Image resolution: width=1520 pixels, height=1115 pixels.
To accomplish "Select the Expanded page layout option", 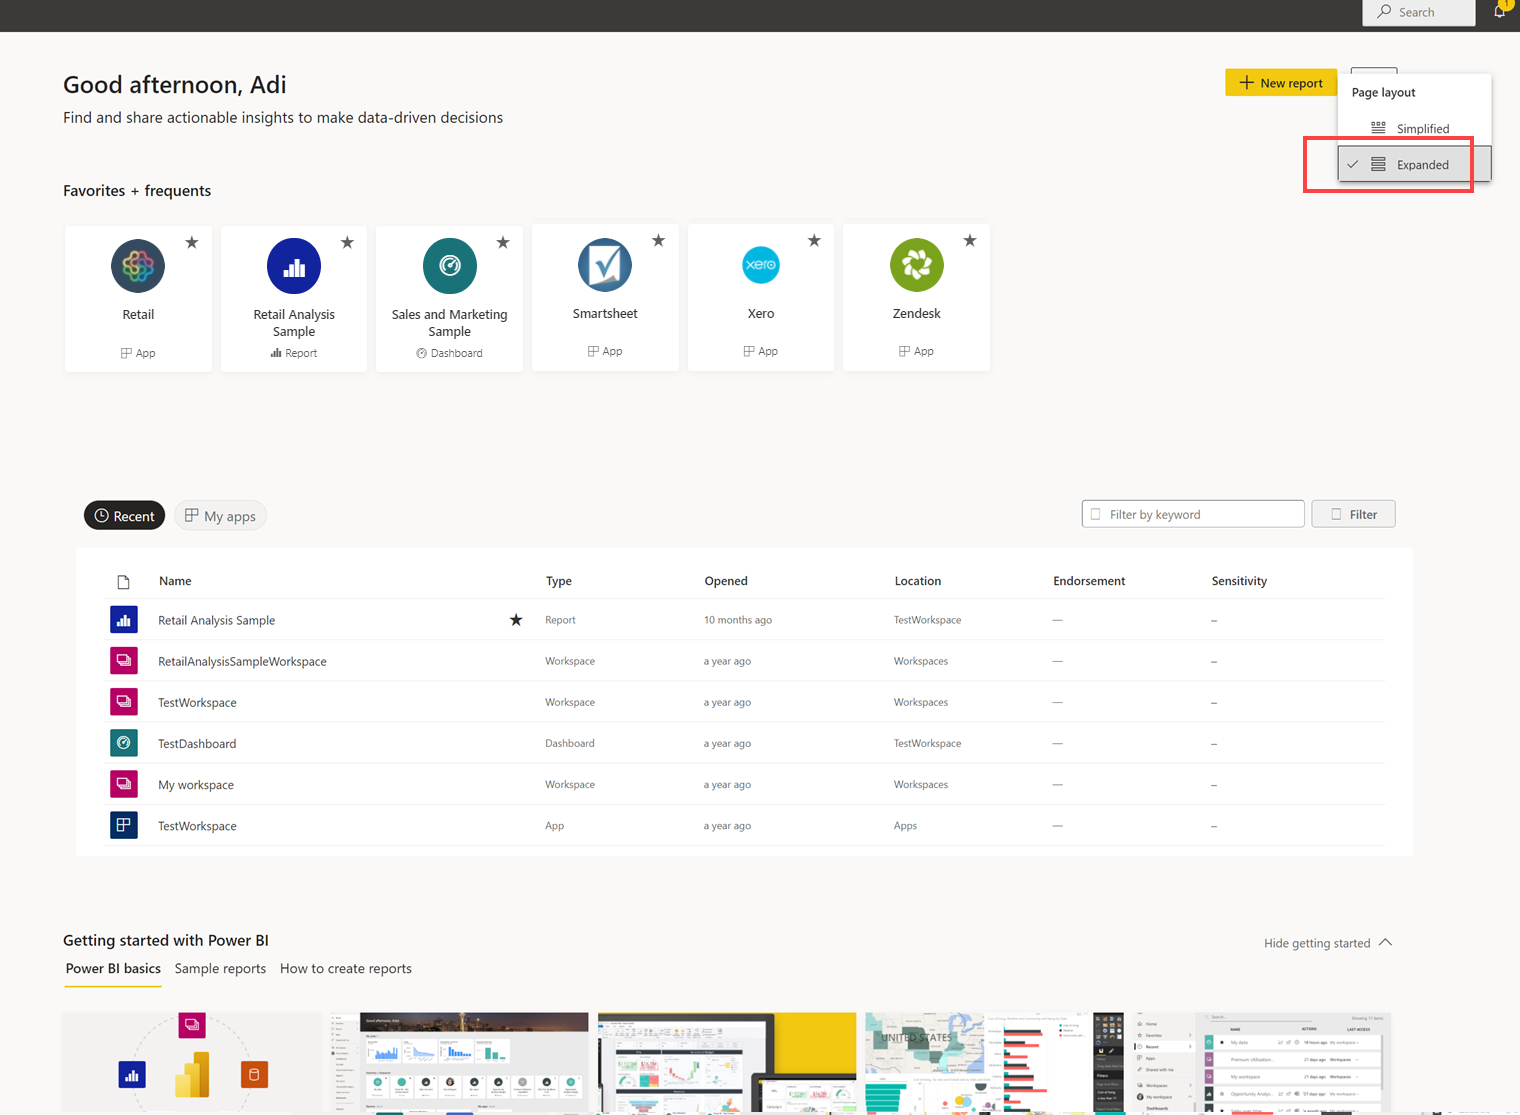I will click(1414, 164).
